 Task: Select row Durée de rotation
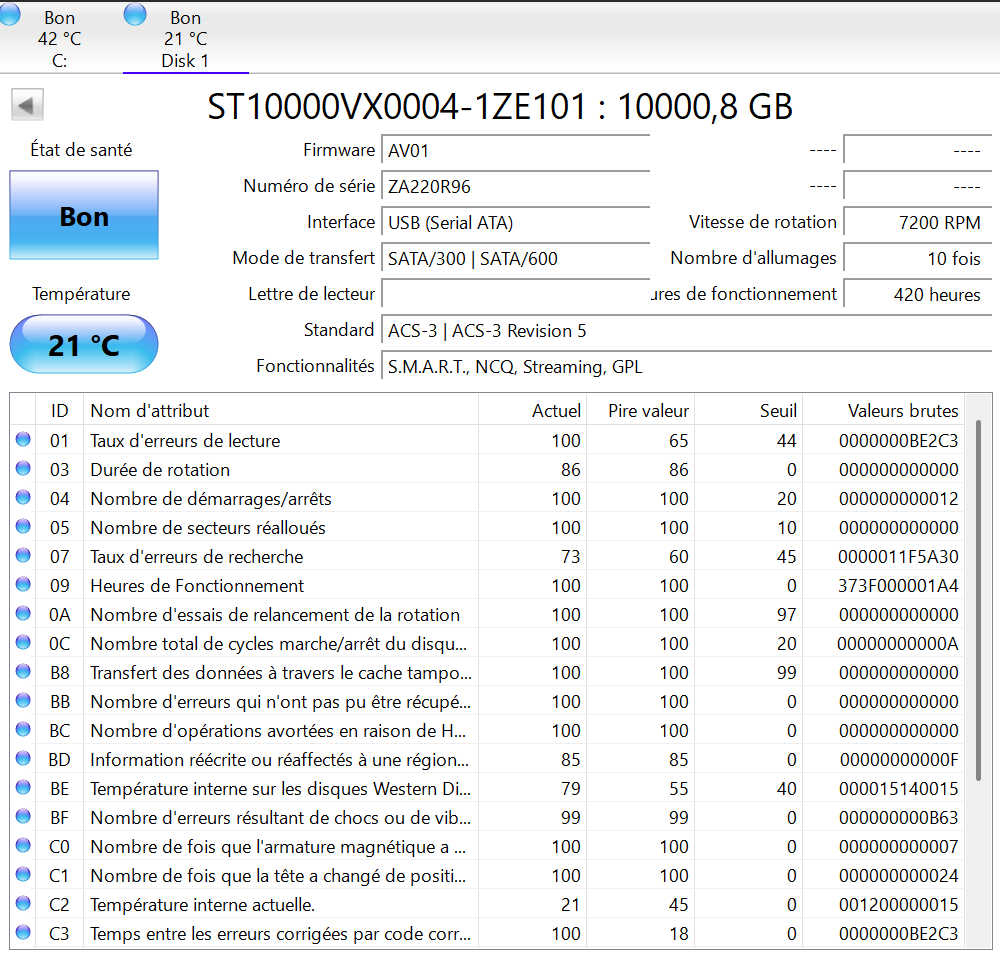coord(488,469)
